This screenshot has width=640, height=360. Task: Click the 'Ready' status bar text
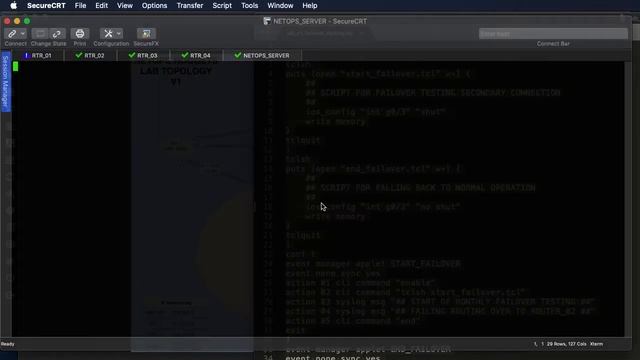[8, 344]
